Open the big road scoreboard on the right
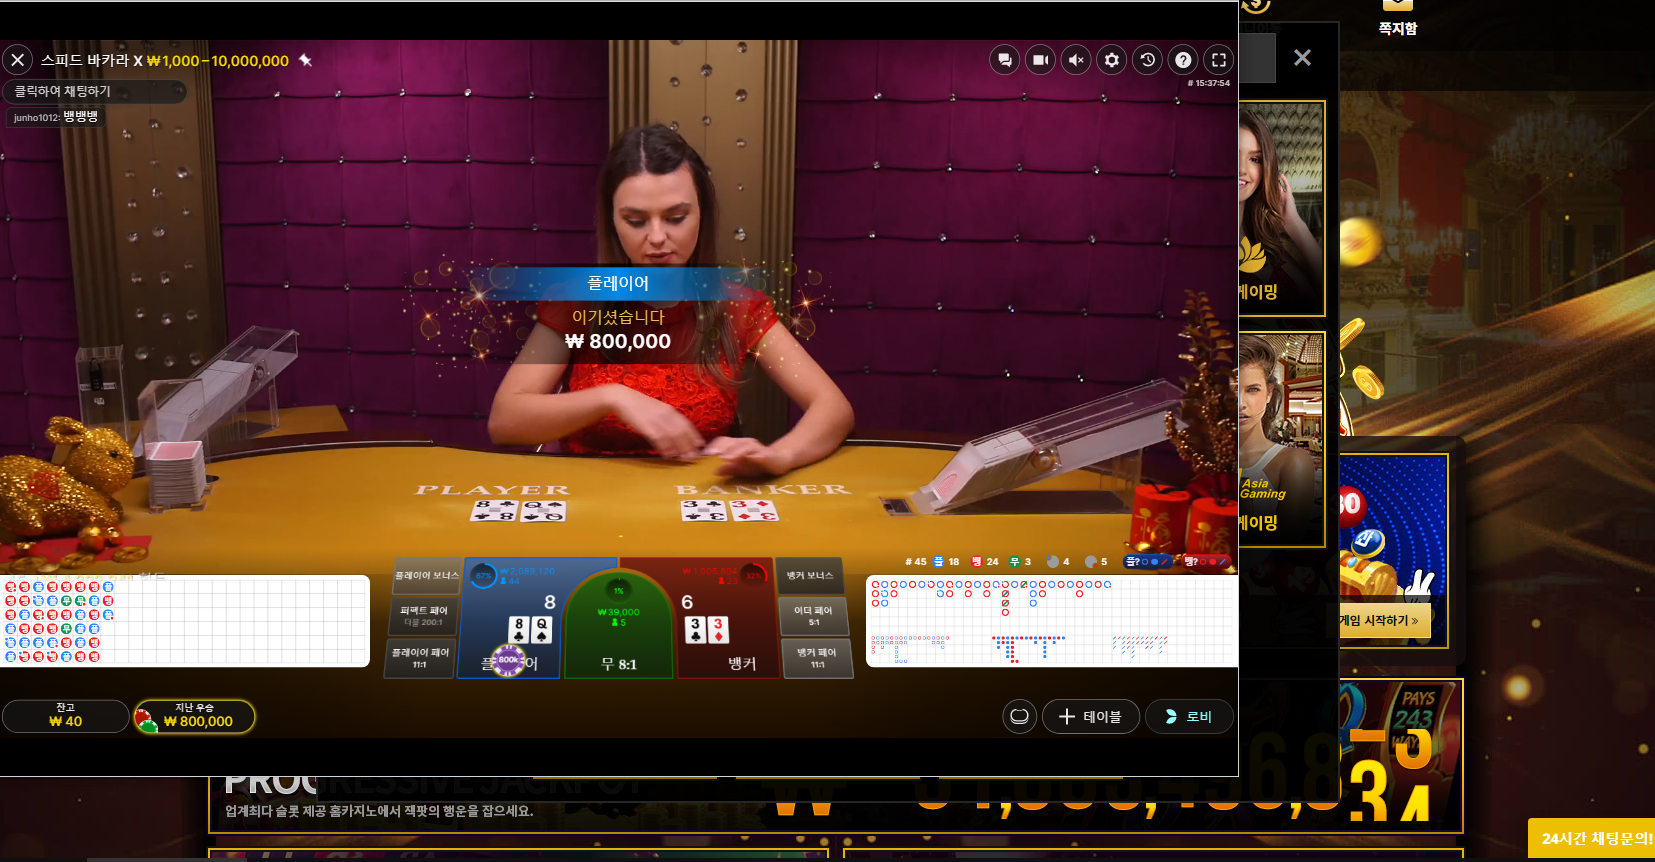 [x=1052, y=620]
